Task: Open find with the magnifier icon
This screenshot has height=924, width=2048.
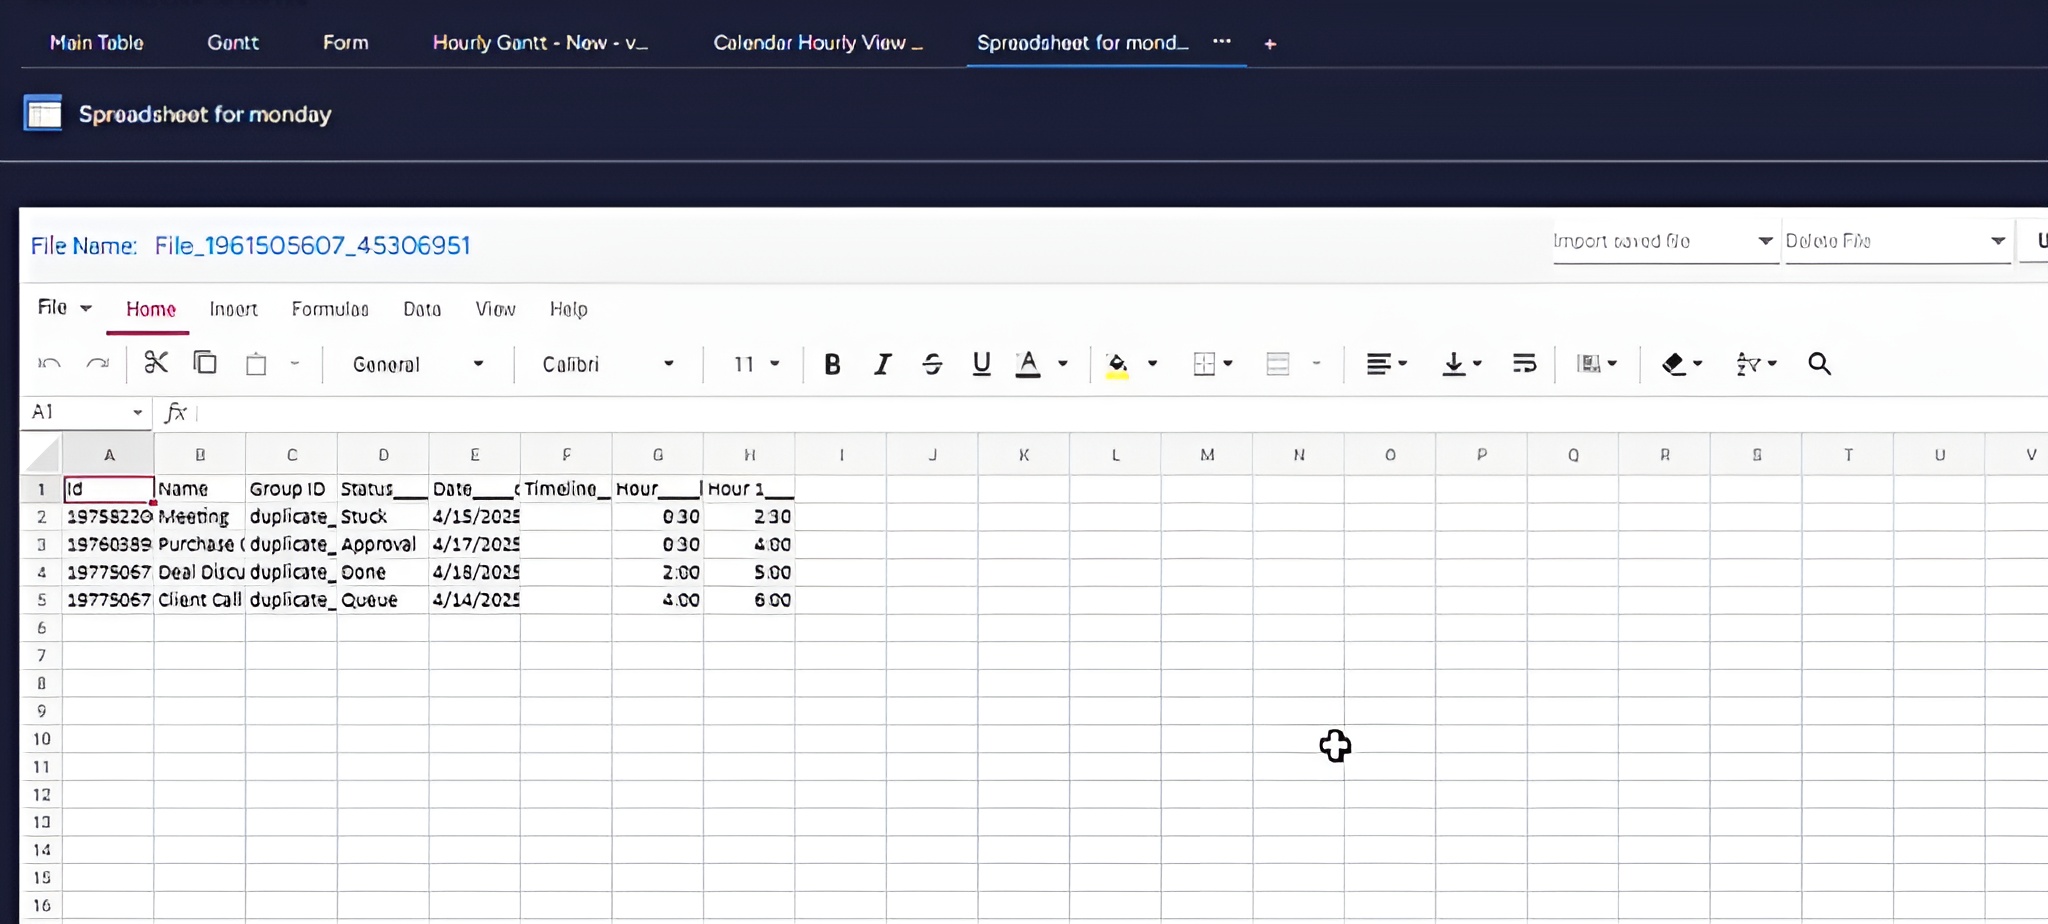Action: click(1820, 364)
